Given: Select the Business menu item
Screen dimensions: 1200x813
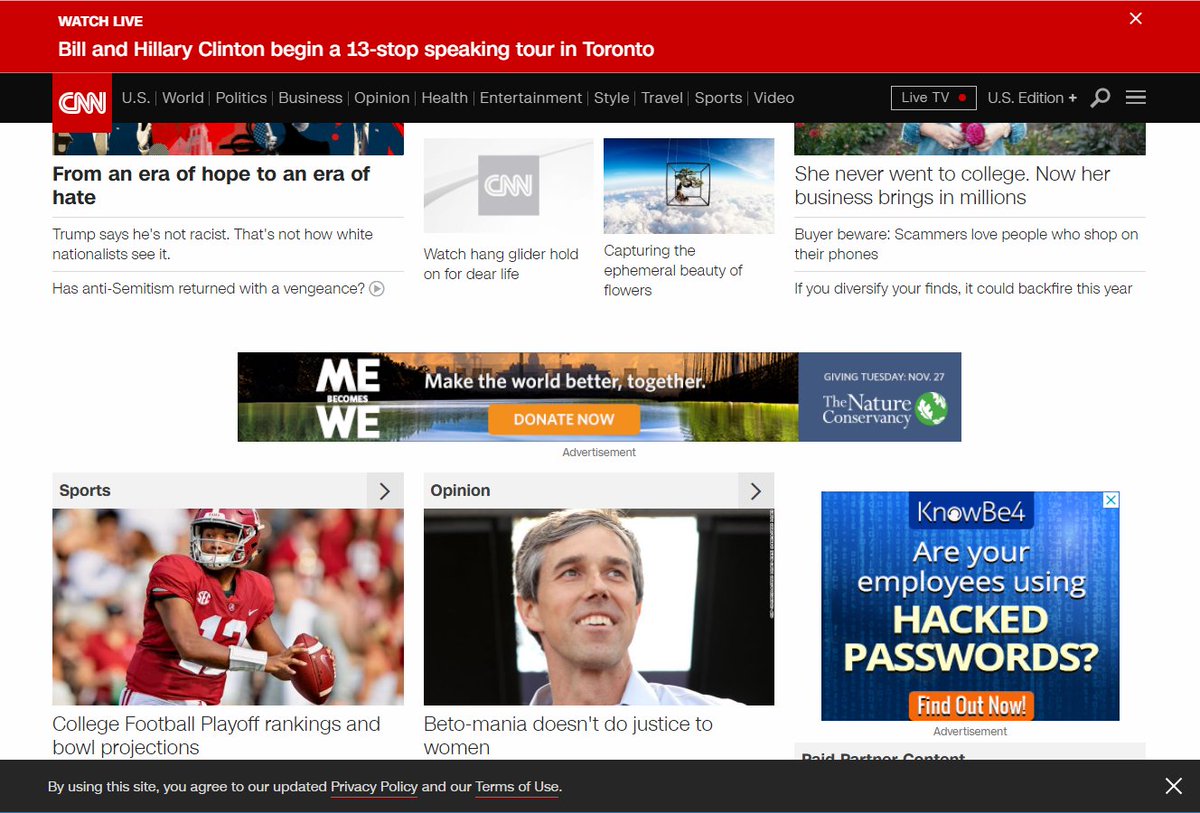Looking at the screenshot, I should coord(310,98).
